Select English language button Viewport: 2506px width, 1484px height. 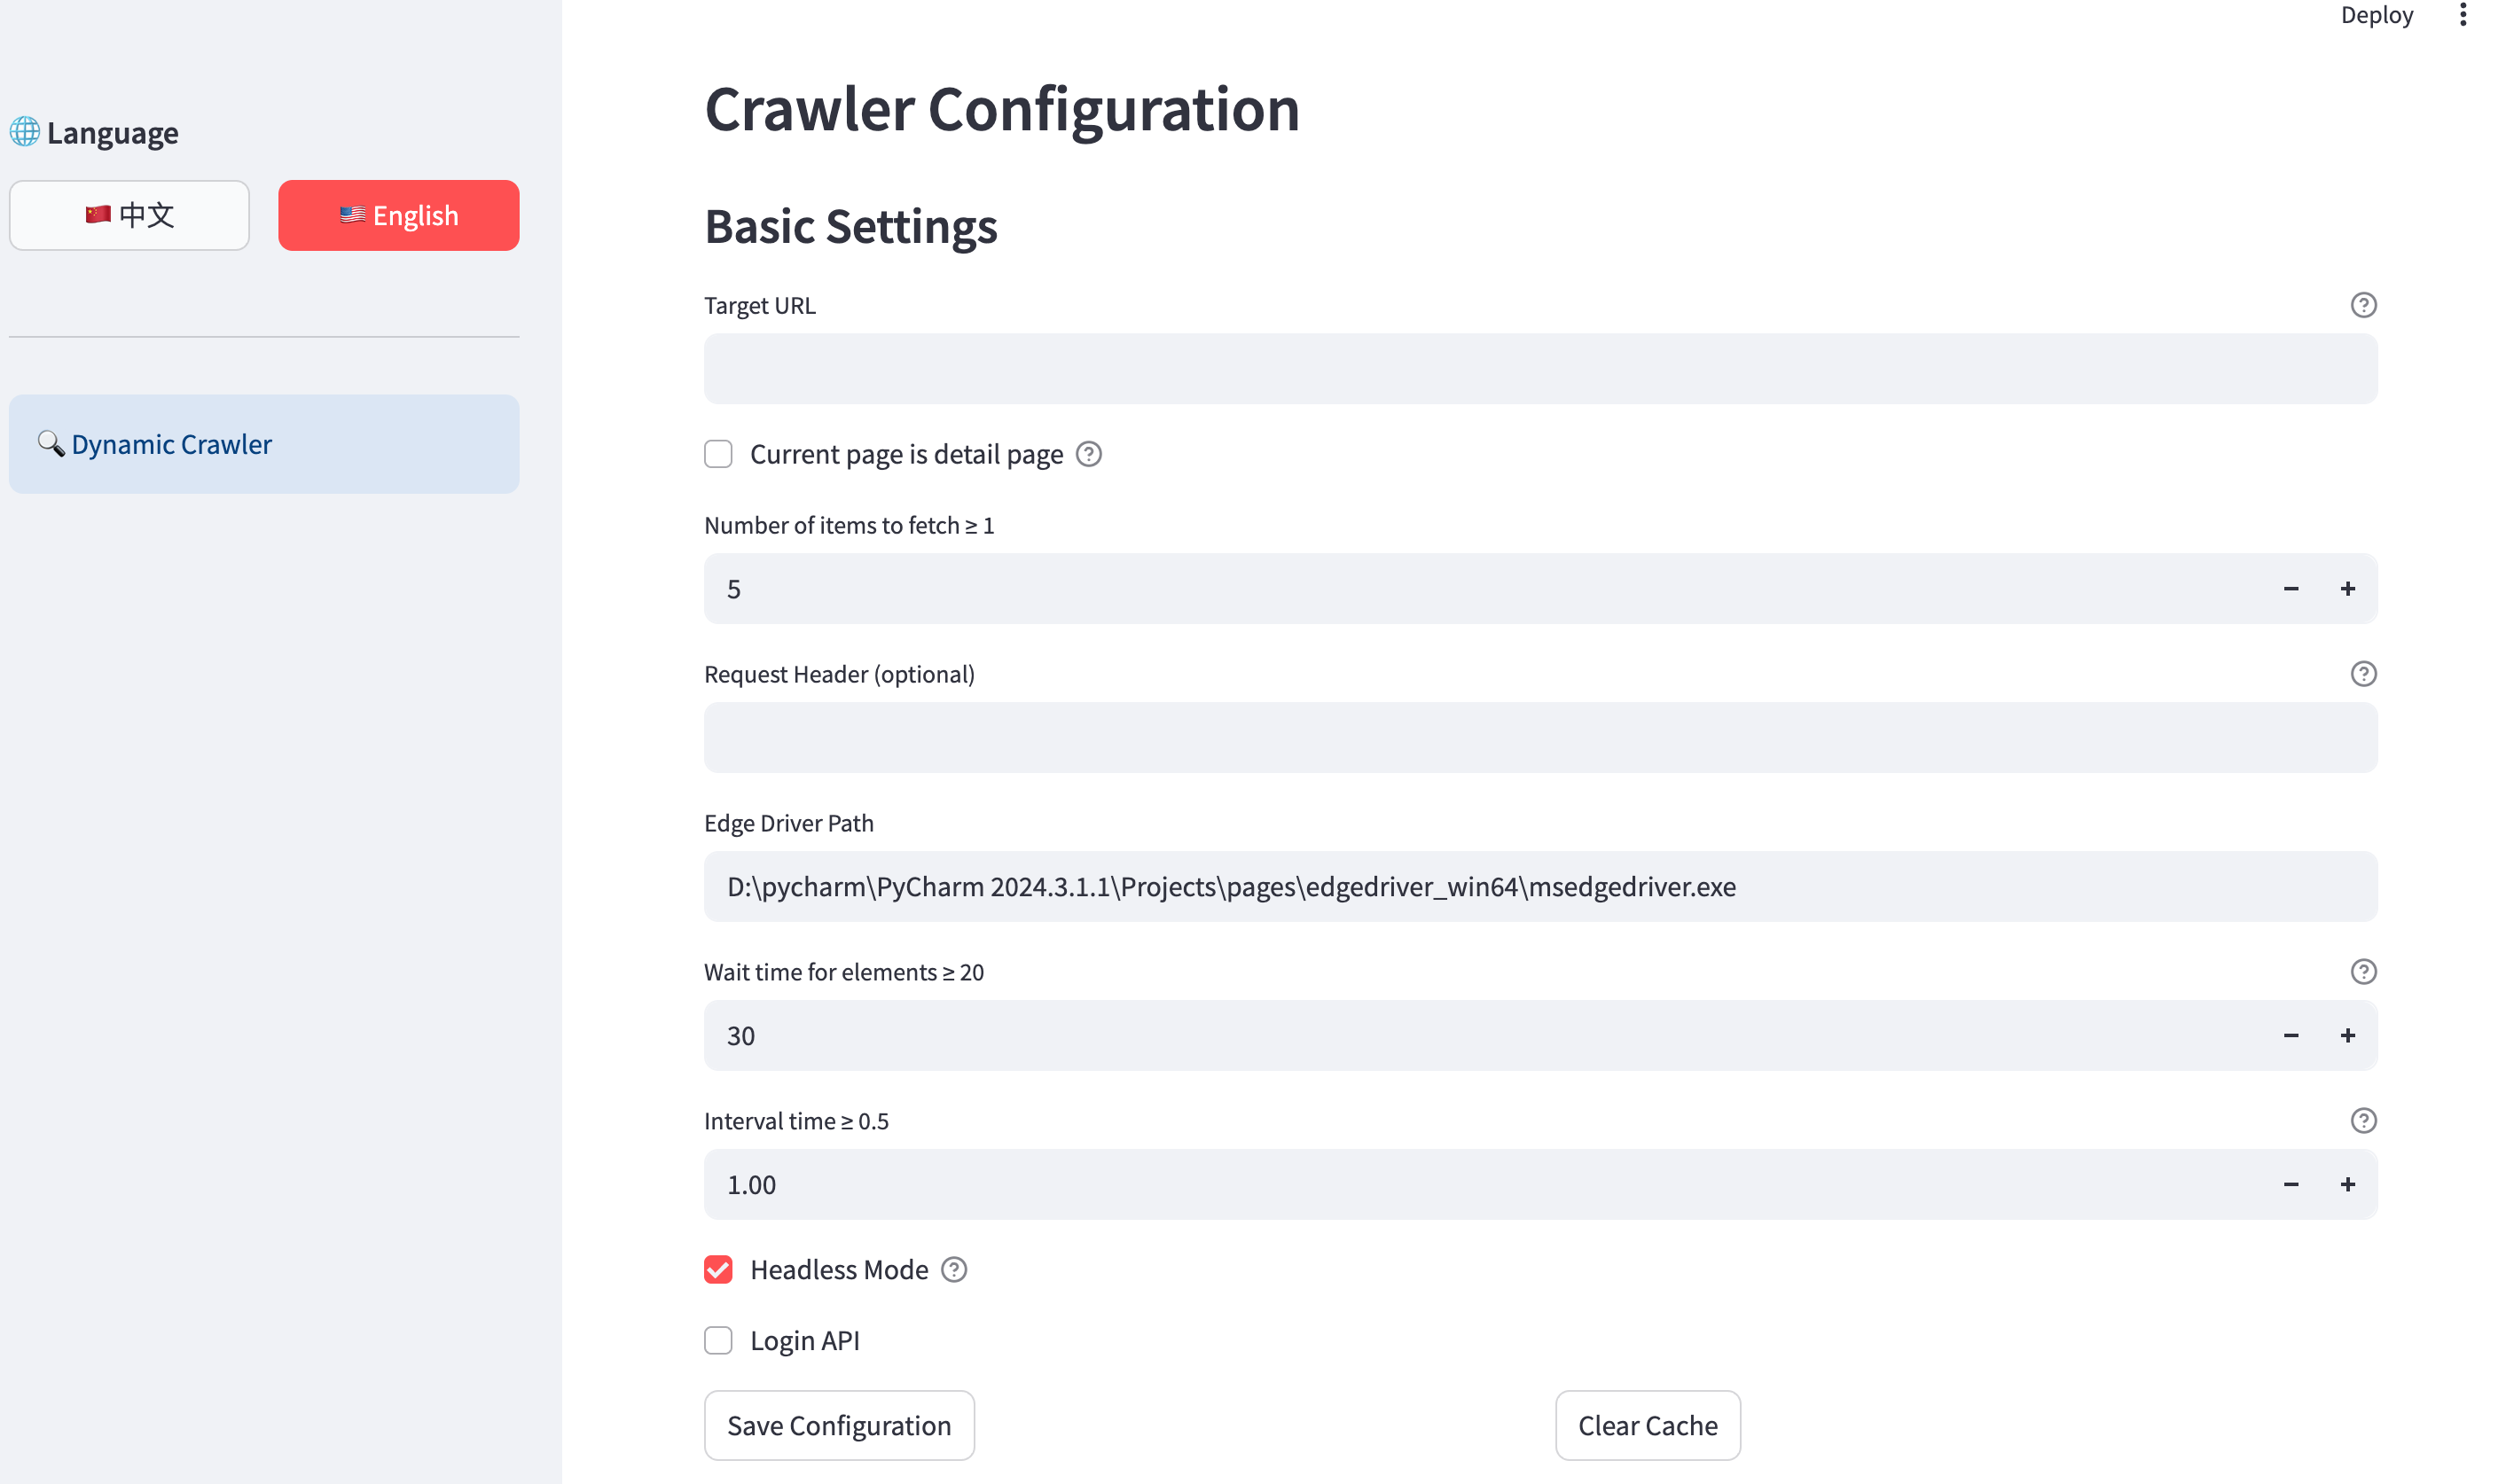point(398,216)
